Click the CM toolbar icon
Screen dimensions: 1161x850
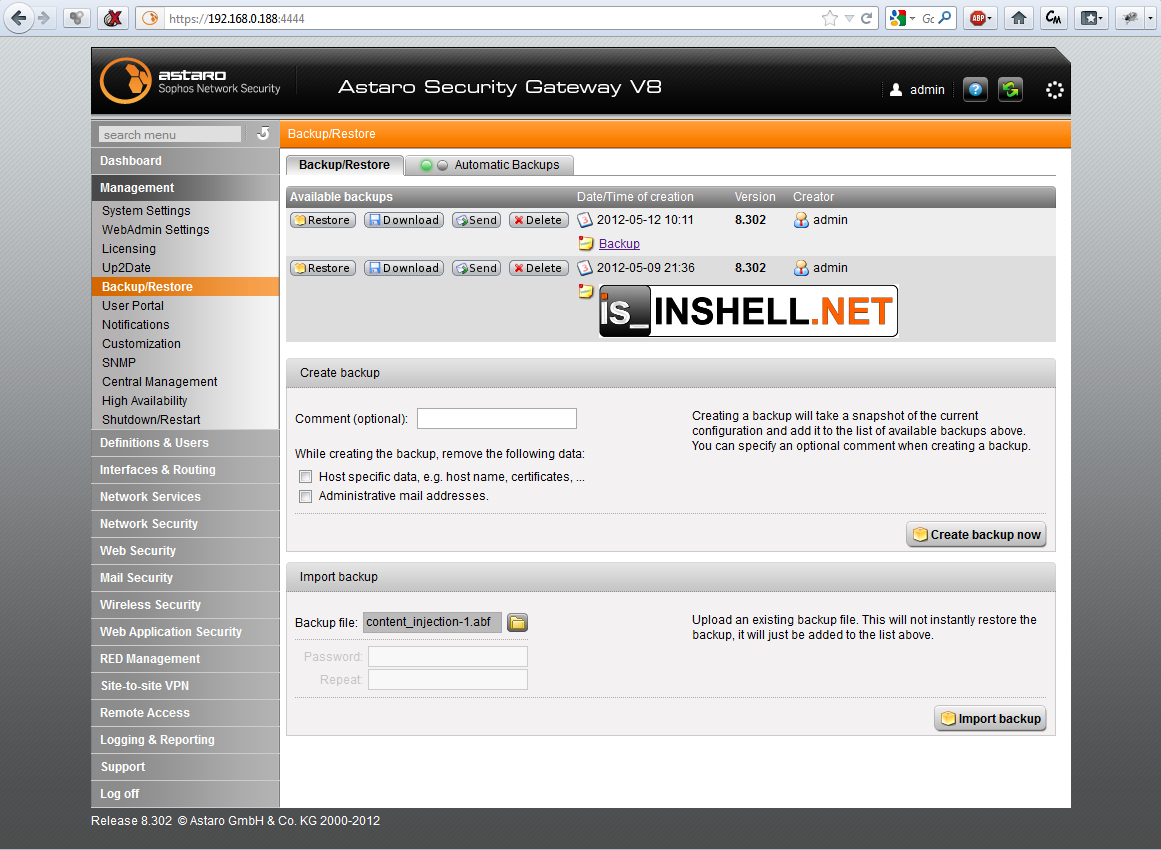pos(1054,18)
